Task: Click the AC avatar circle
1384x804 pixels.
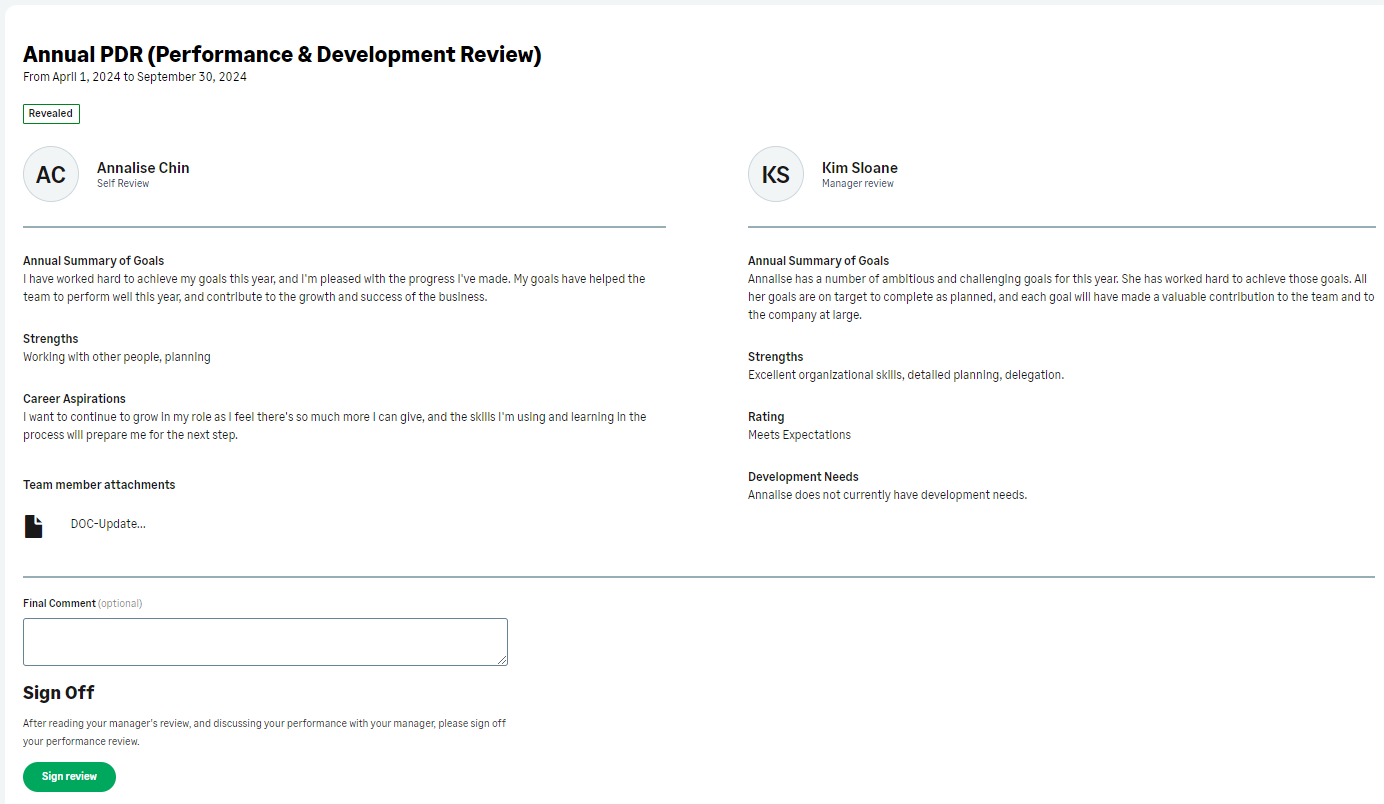Action: pyautogui.click(x=51, y=175)
